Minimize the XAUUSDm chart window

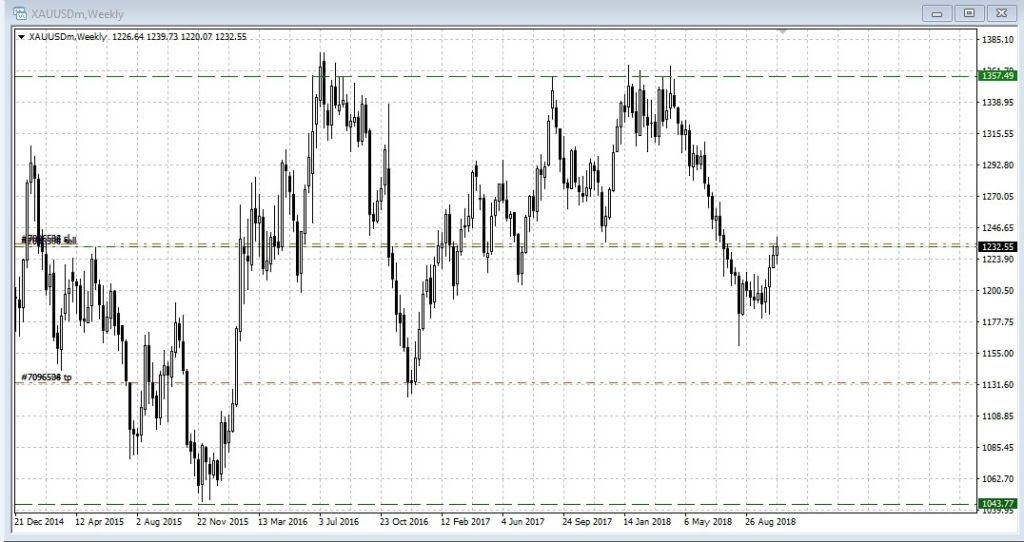pyautogui.click(x=938, y=12)
